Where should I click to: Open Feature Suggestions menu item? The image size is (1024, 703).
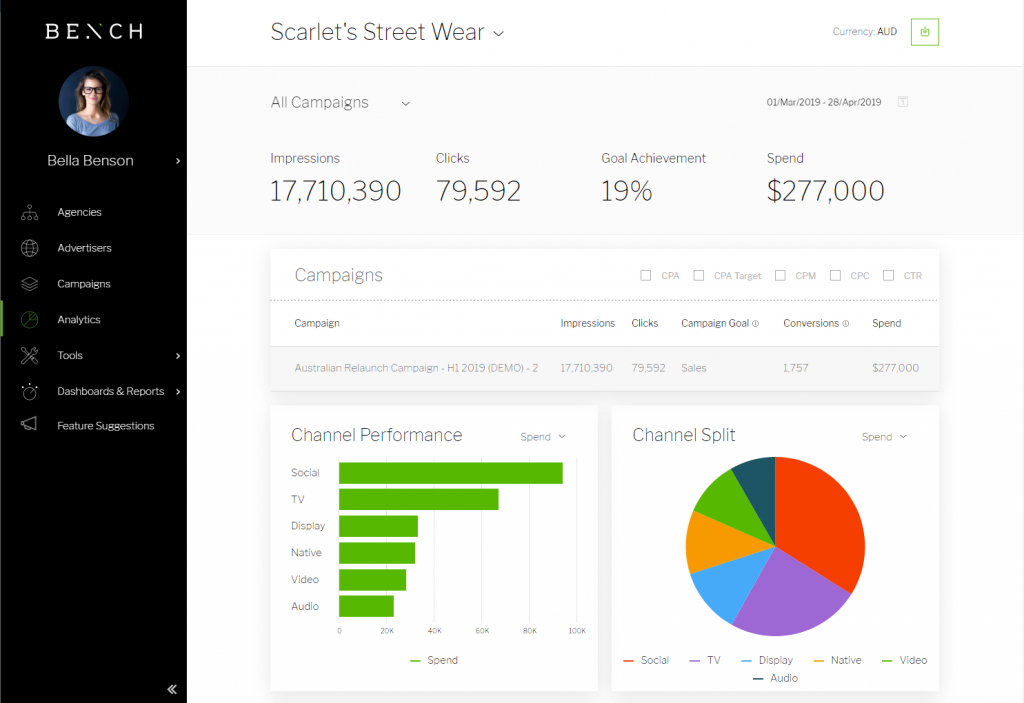click(x=106, y=426)
